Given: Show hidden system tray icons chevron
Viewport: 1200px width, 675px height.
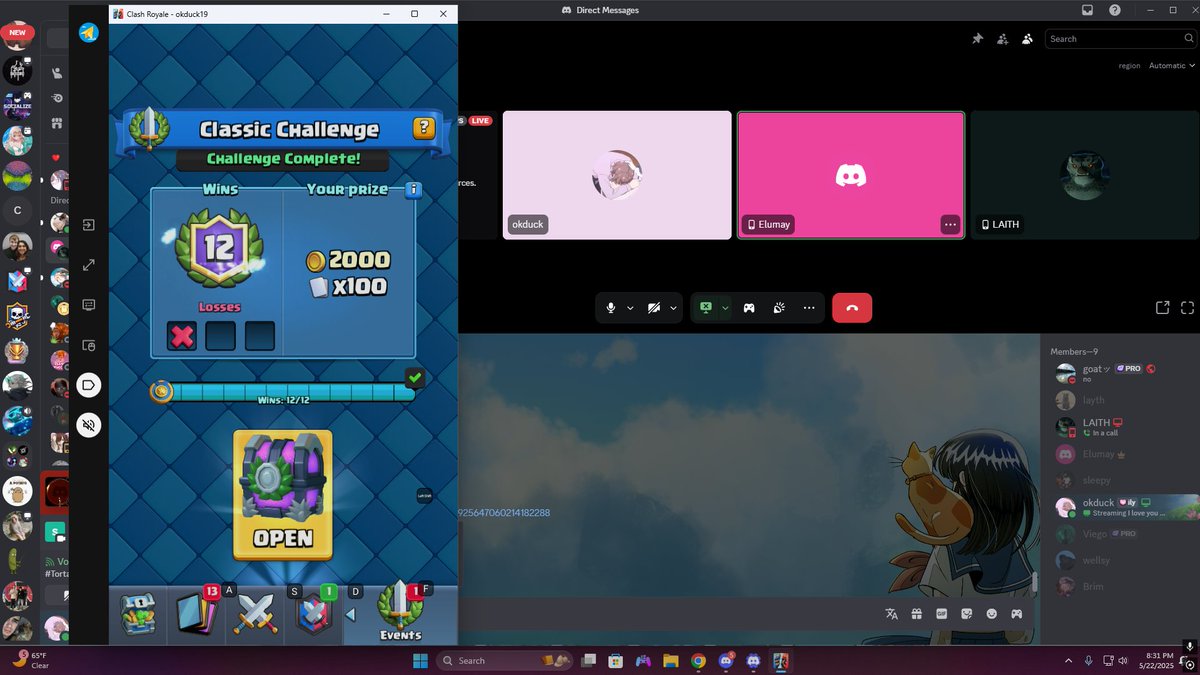Looking at the screenshot, I should click(x=1068, y=660).
